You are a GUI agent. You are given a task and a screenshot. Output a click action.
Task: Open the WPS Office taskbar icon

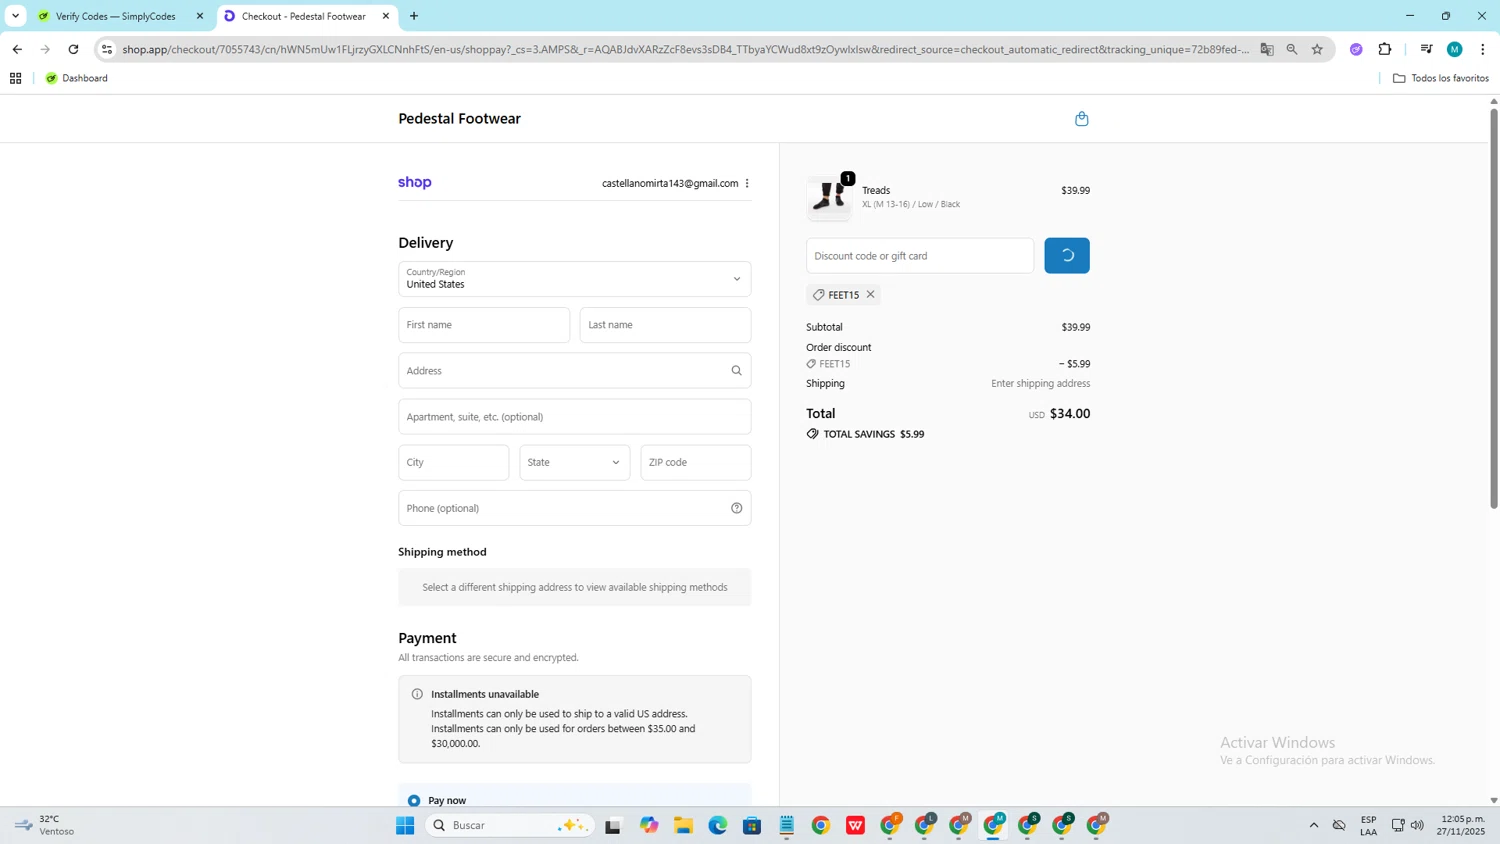point(855,825)
